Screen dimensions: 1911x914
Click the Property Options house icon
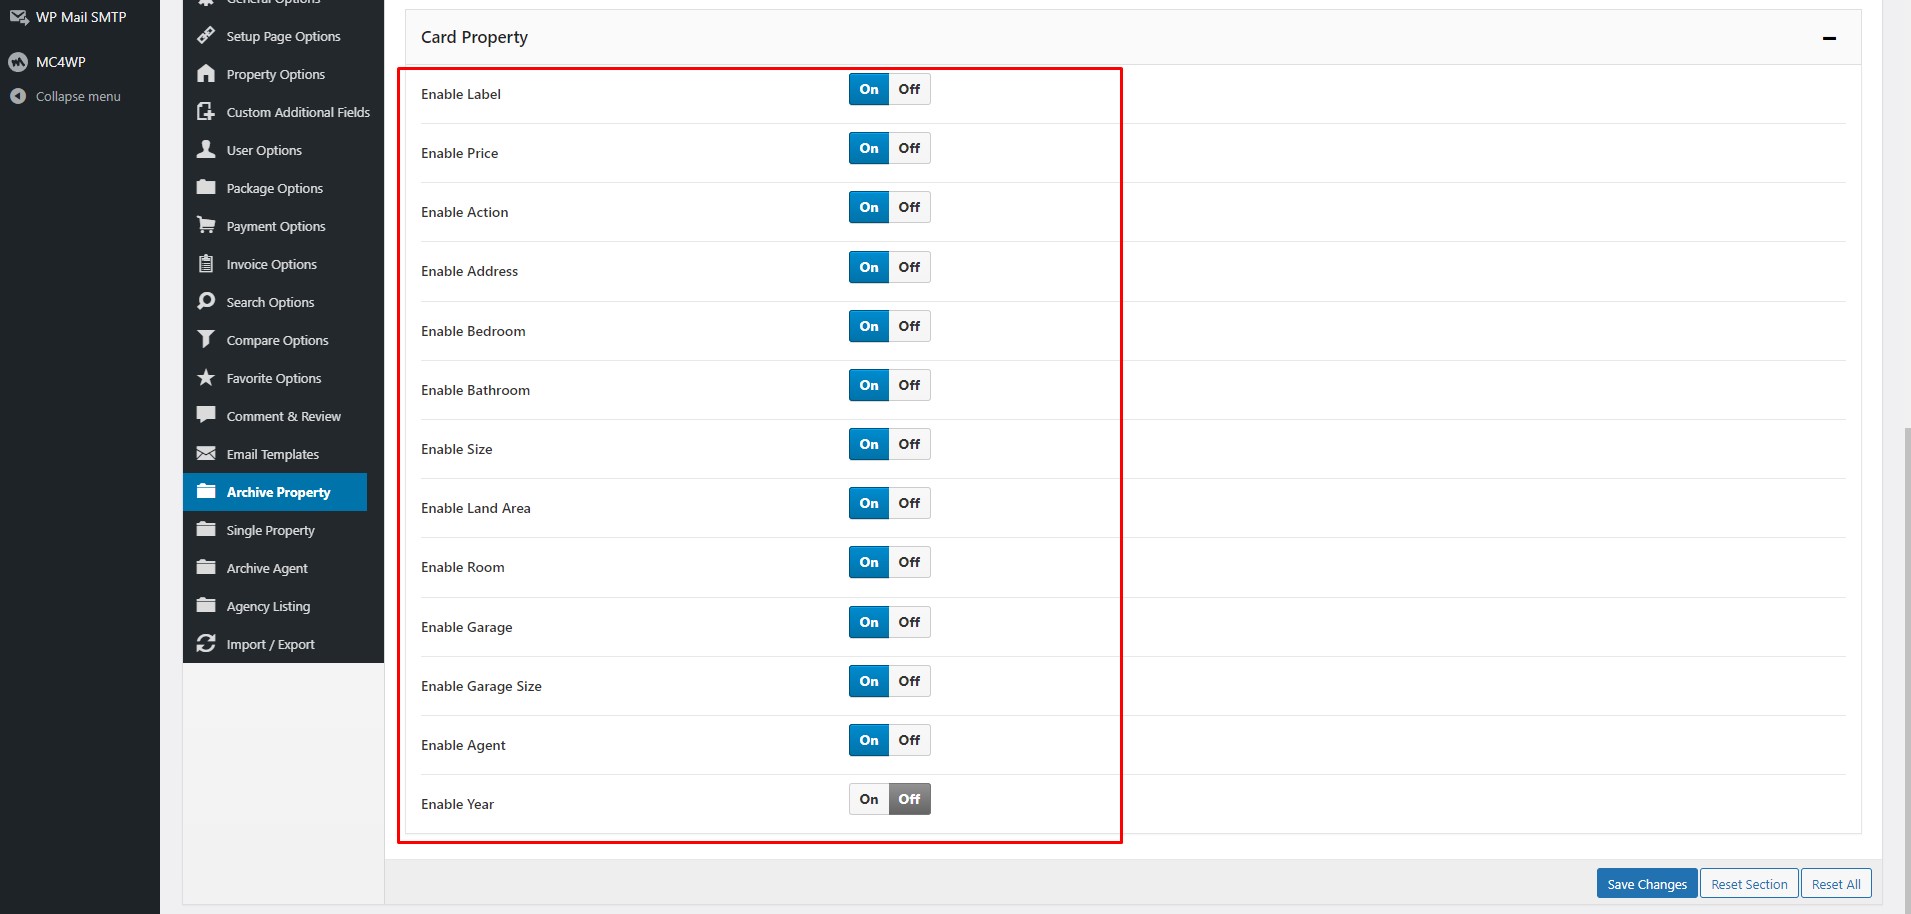pos(206,74)
